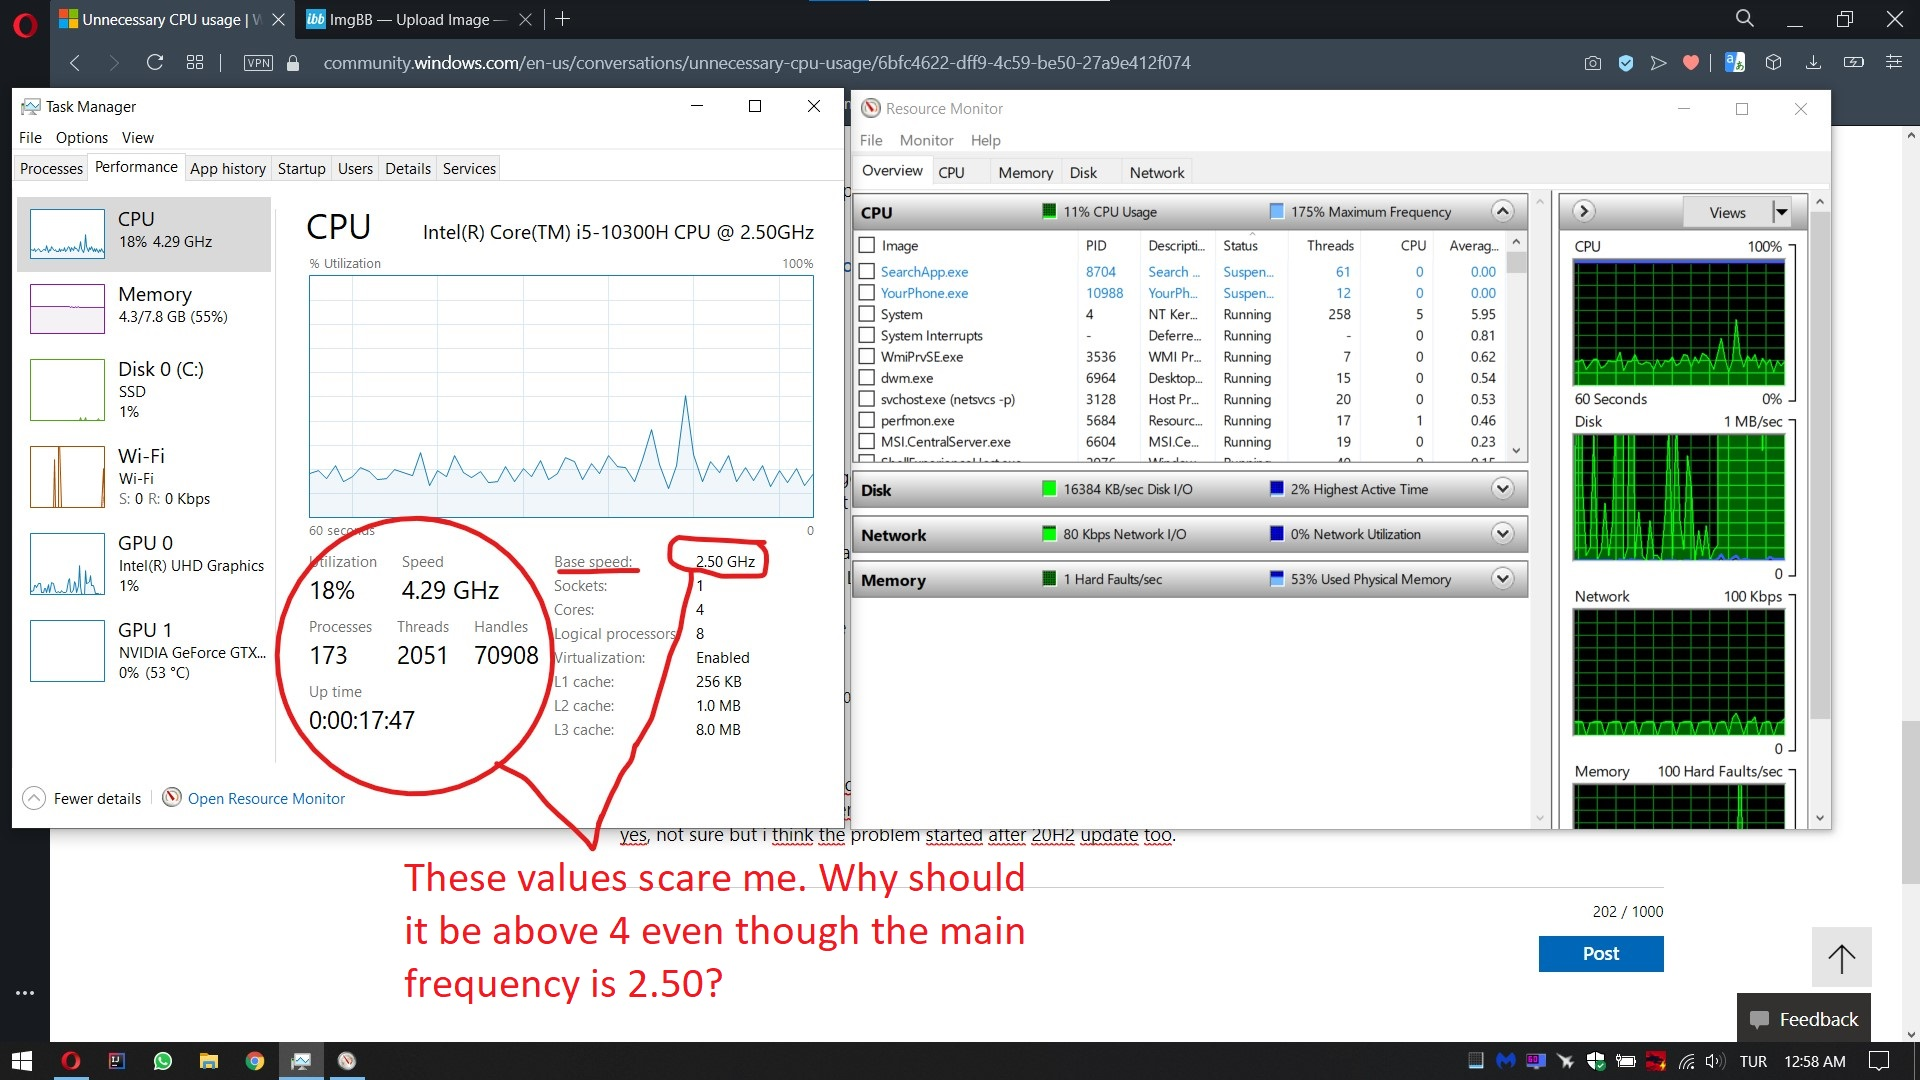1920x1080 pixels.
Task: Open the My Flow send icon
Action: tap(1658, 63)
